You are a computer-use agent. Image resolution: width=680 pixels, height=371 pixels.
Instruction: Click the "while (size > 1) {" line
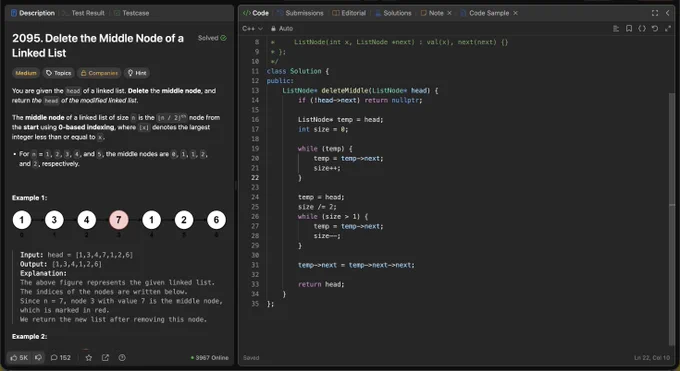[x=333, y=217]
